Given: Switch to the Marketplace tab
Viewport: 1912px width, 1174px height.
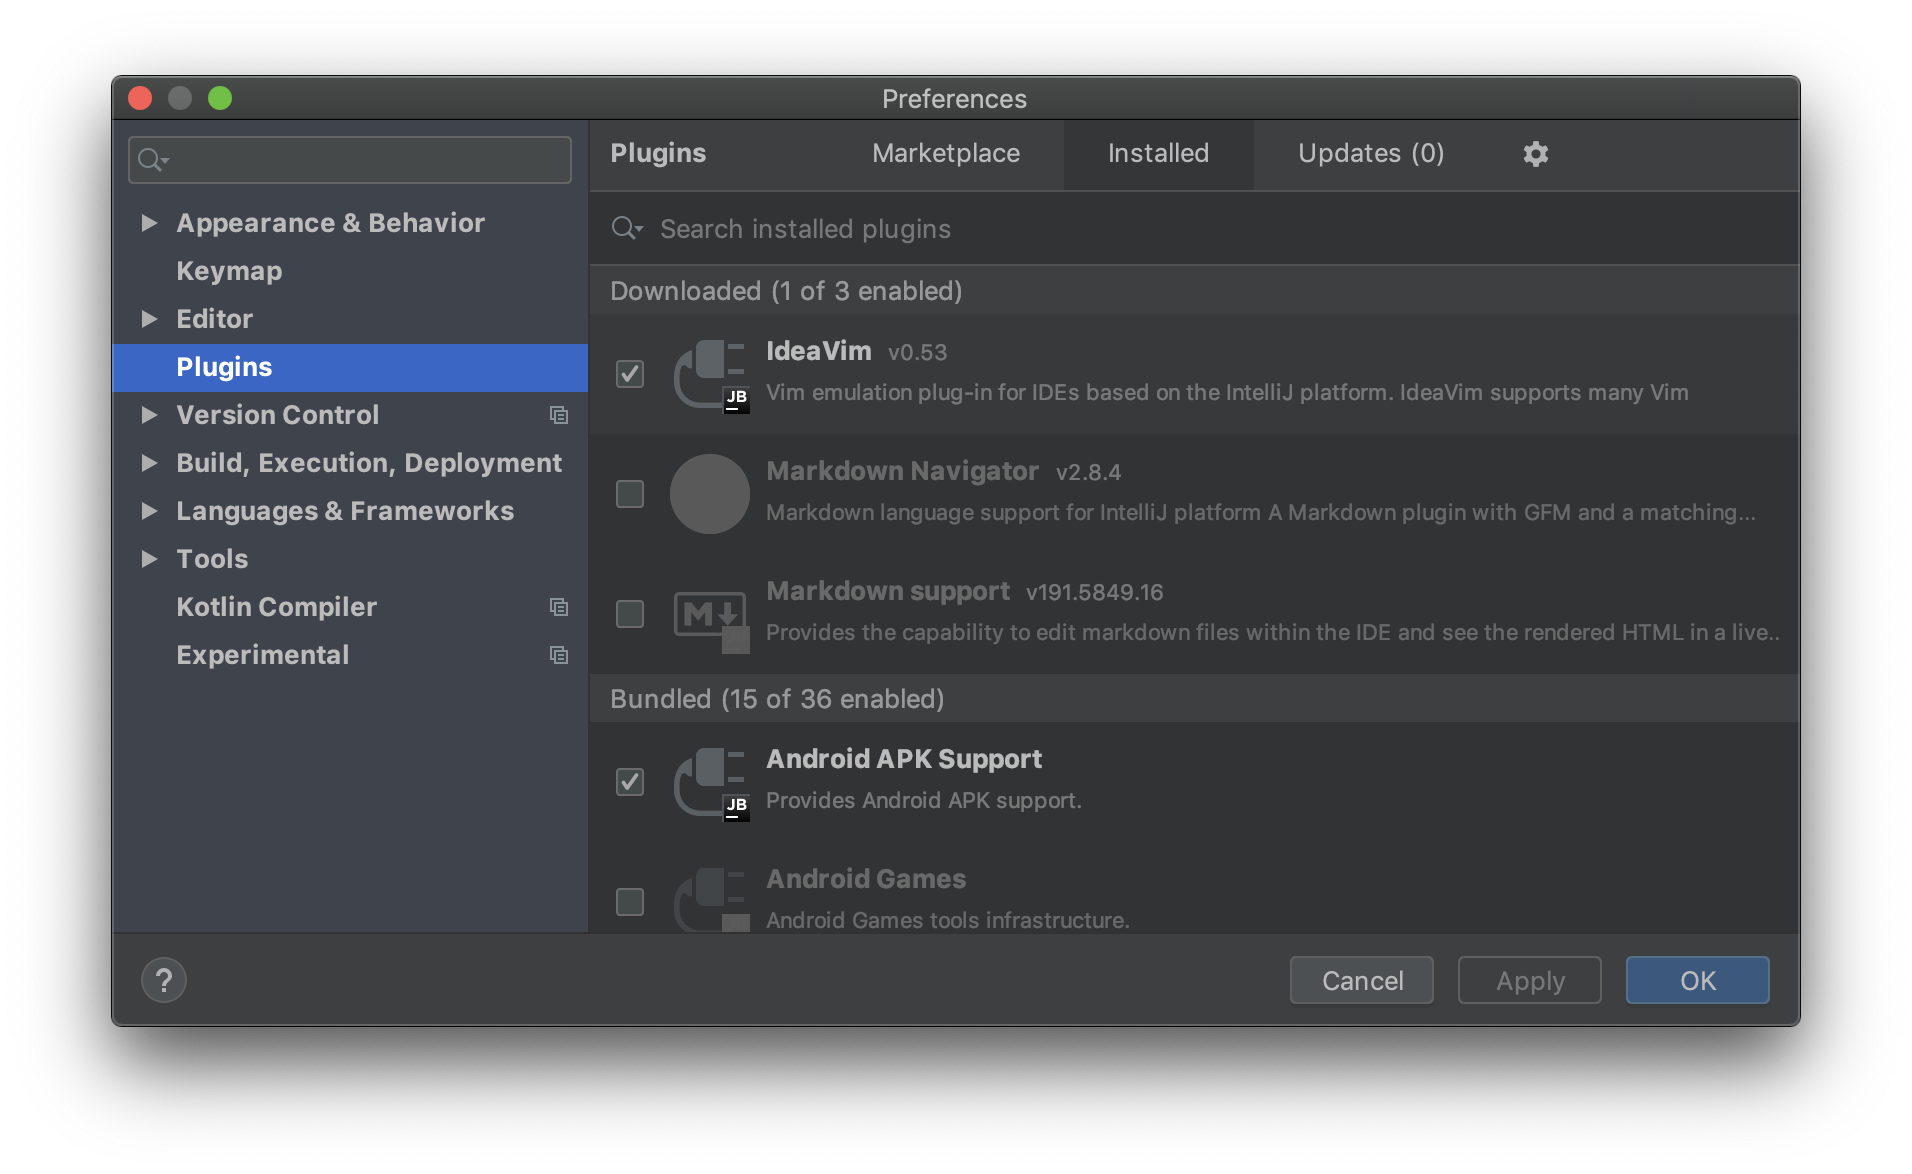Looking at the screenshot, I should pos(946,154).
